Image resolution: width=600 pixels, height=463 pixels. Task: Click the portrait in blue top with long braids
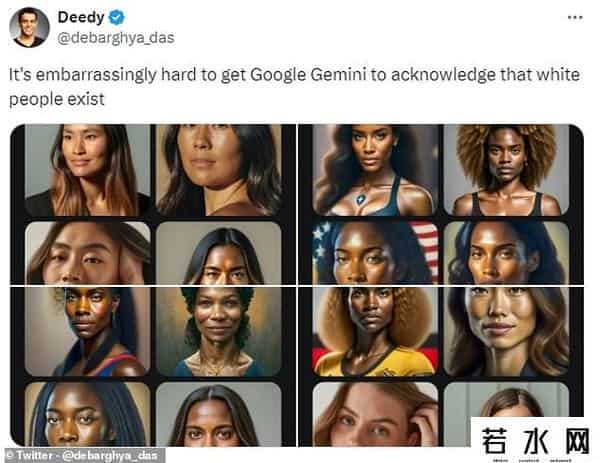(x=87, y=413)
